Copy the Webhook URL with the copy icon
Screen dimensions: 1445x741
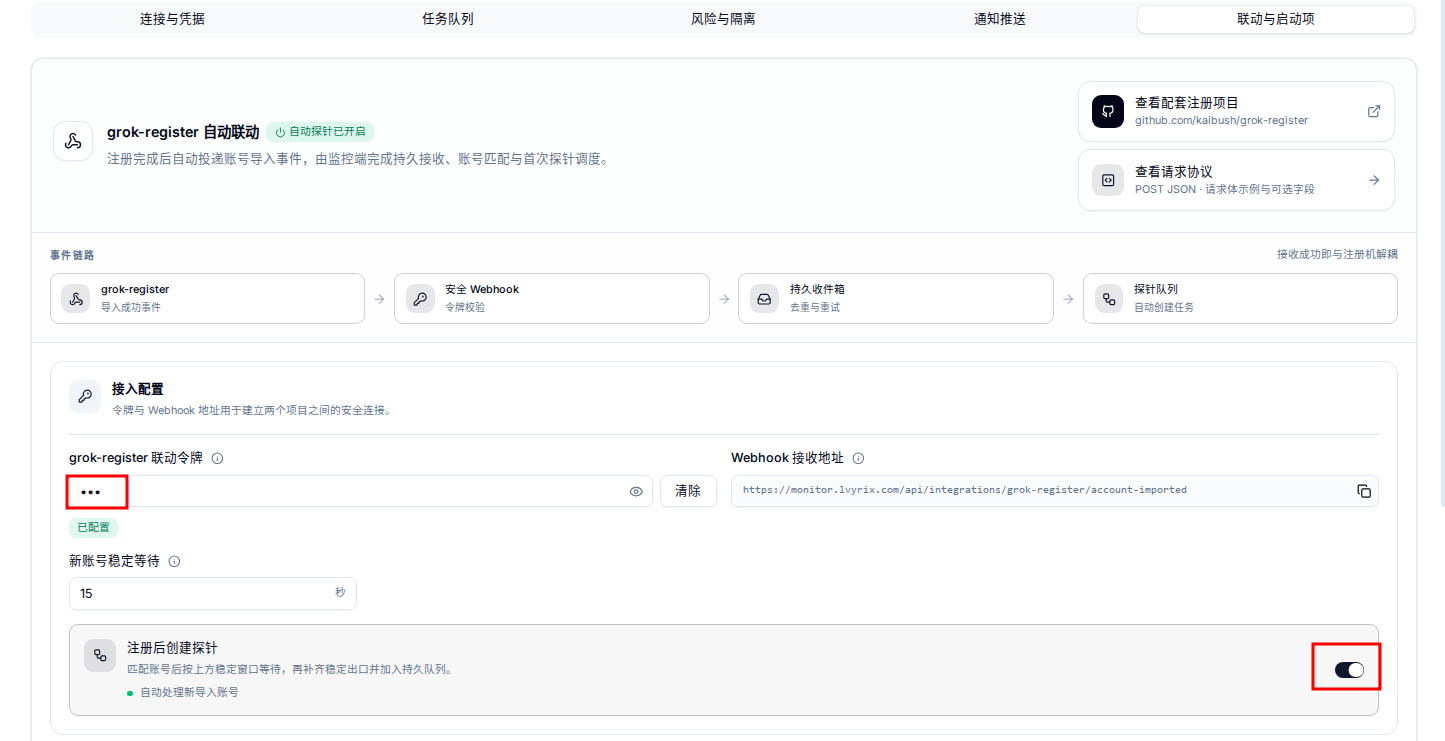click(x=1364, y=491)
